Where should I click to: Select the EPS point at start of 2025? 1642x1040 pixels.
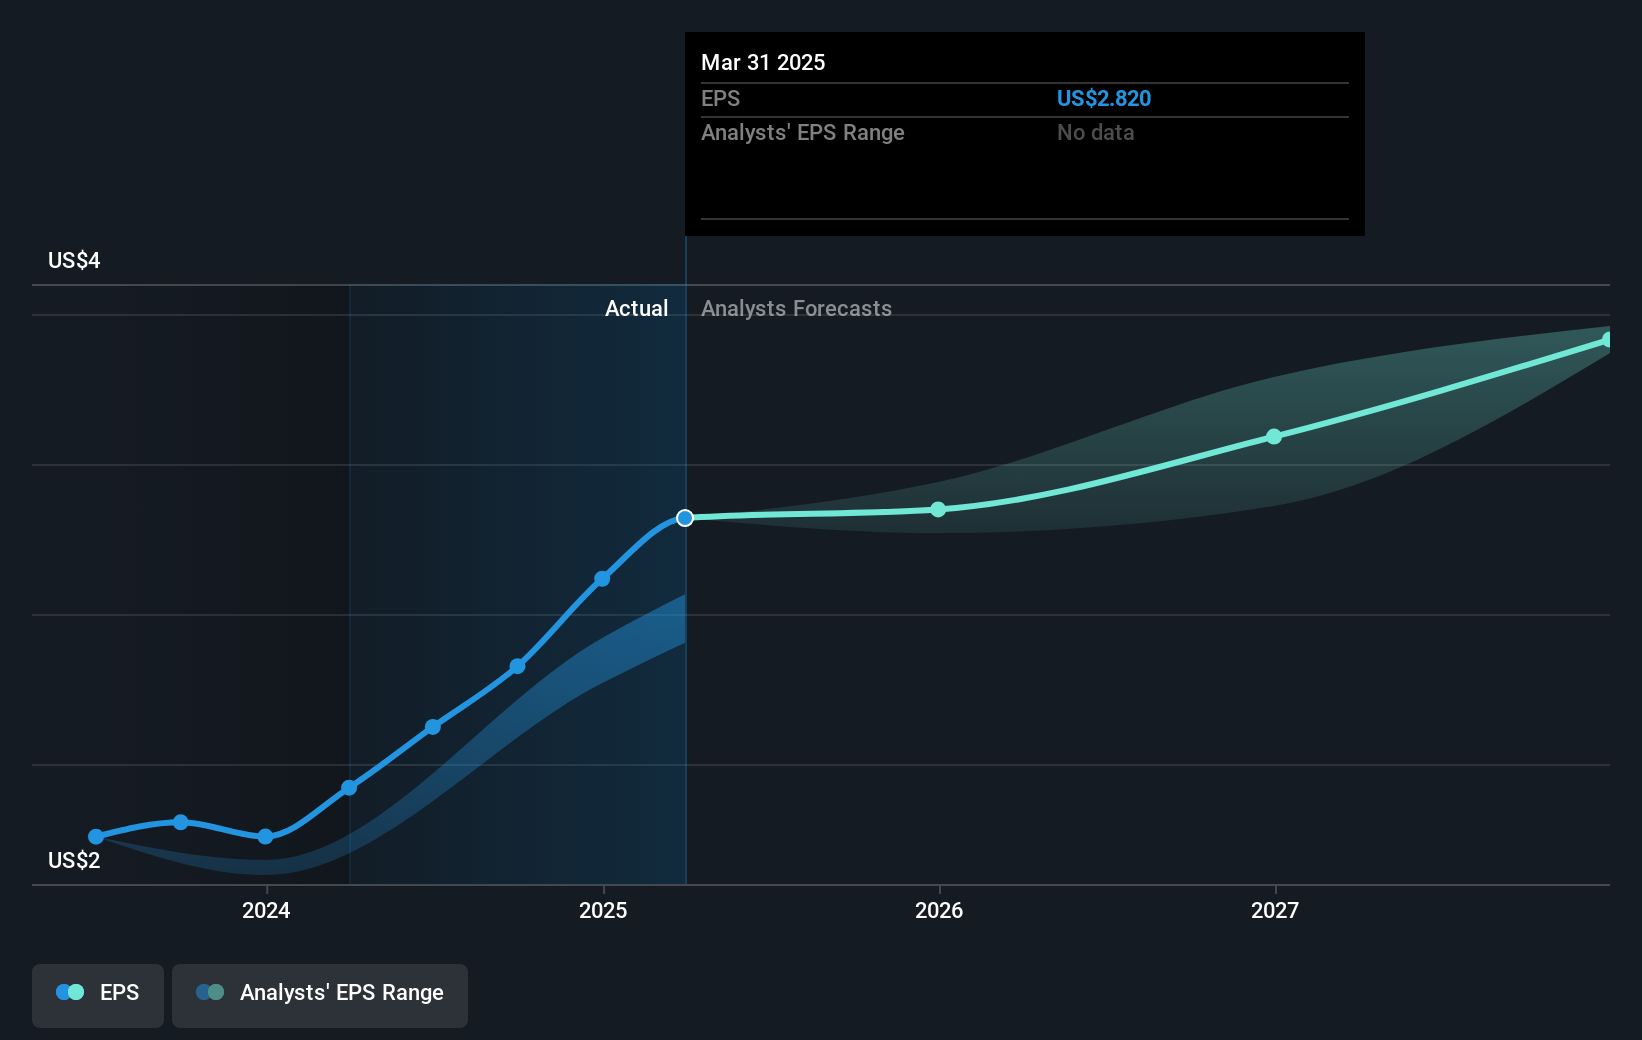coord(602,579)
